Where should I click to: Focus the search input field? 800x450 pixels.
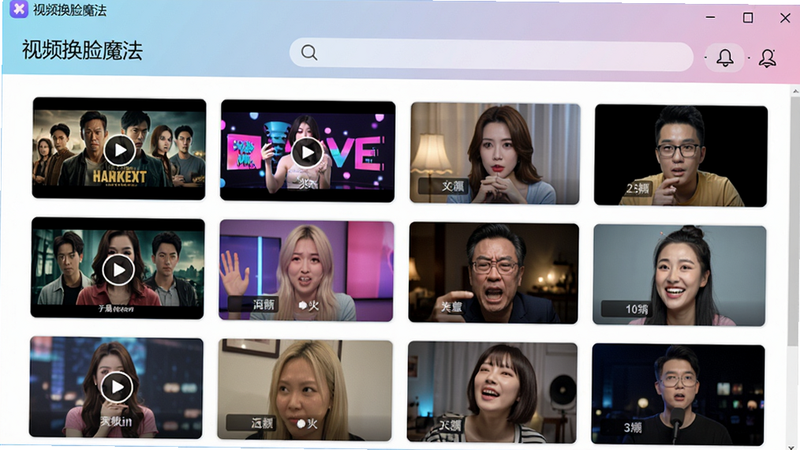491,54
